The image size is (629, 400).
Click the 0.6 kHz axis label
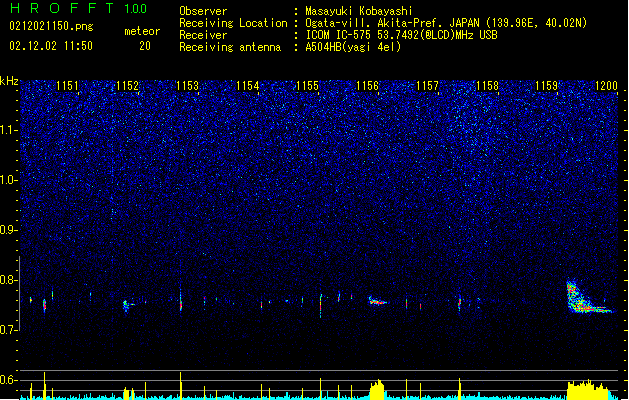point(9,380)
